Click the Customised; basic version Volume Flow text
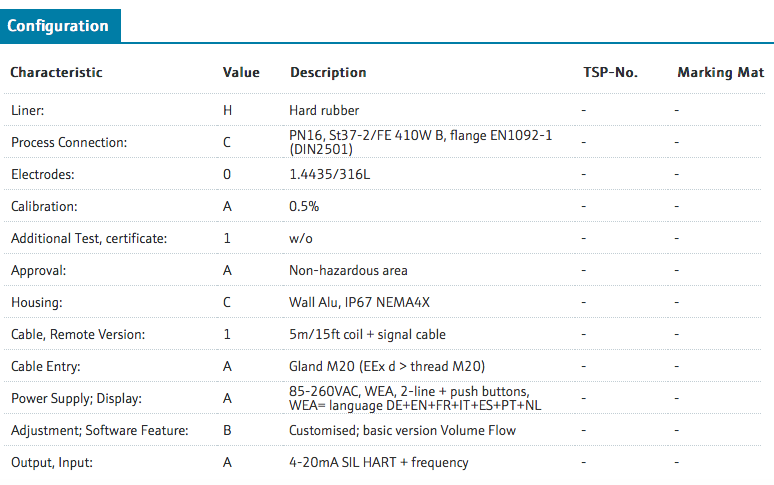The height and width of the screenshot is (485, 774). pyautogui.click(x=402, y=430)
